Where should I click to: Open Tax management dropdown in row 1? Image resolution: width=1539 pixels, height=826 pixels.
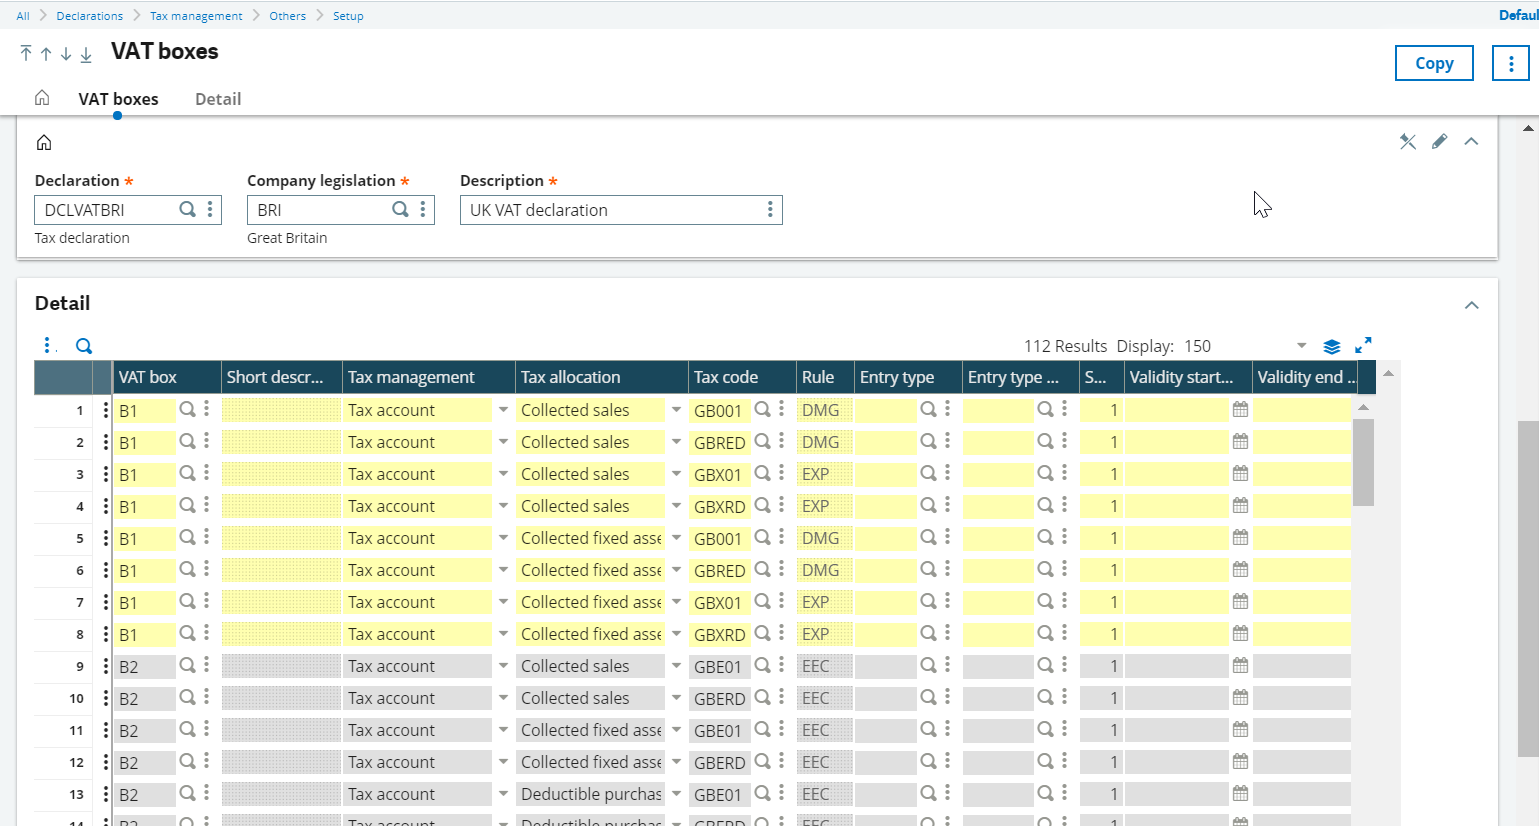(503, 410)
